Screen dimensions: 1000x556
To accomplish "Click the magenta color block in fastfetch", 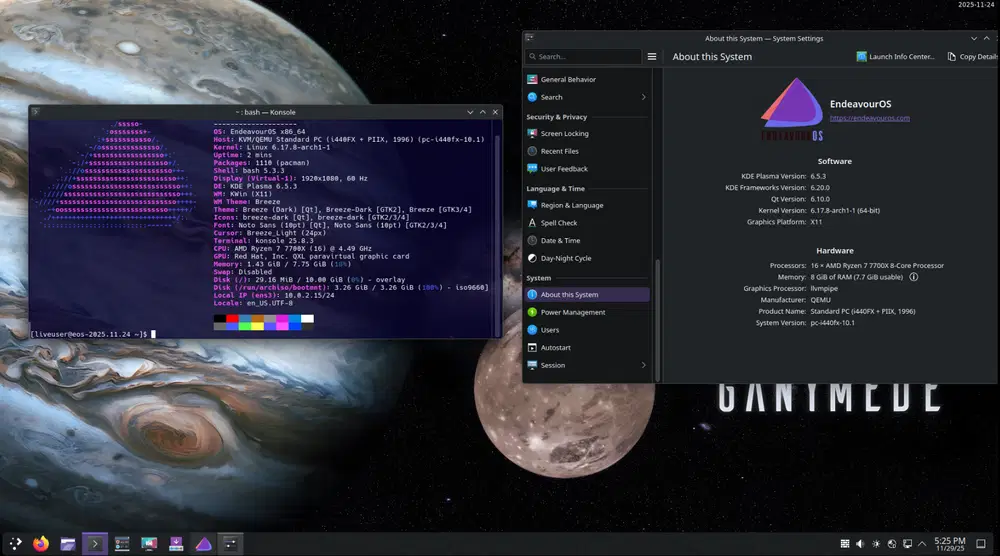I will coord(282,318).
